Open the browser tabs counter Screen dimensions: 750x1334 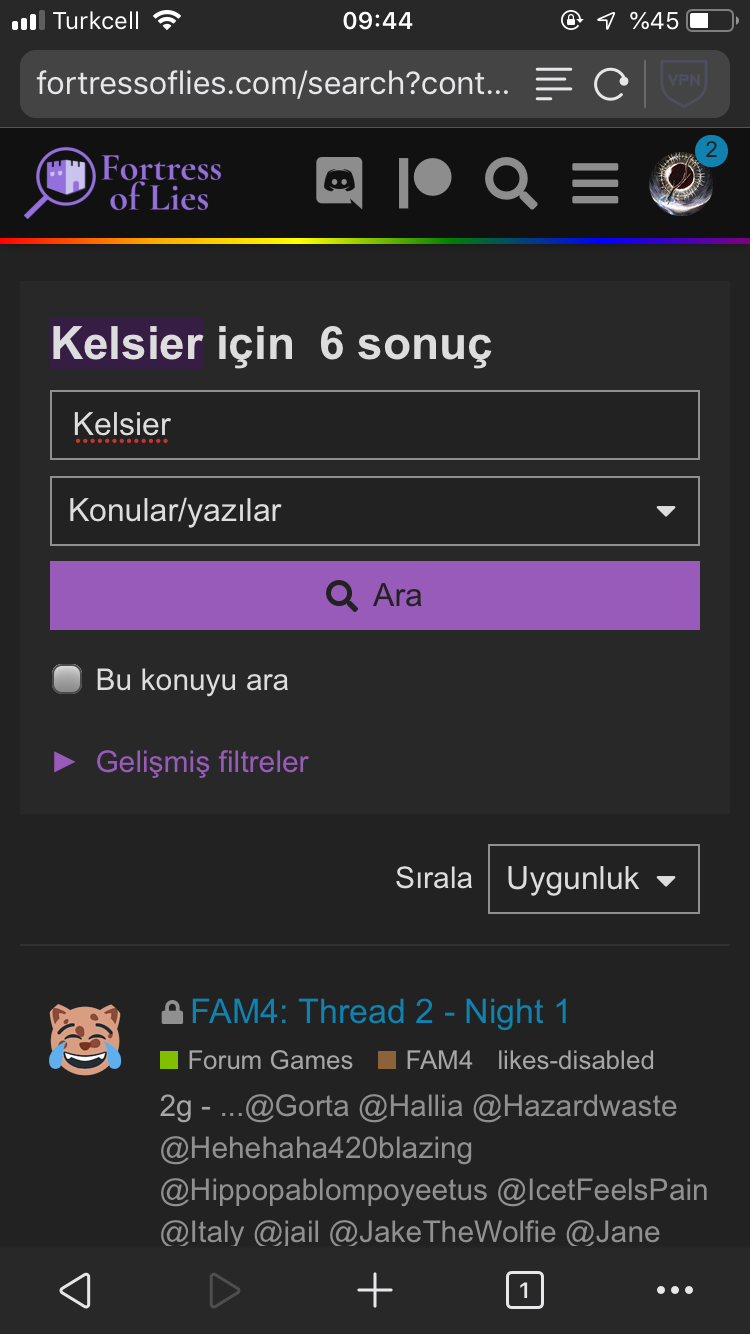point(524,1290)
